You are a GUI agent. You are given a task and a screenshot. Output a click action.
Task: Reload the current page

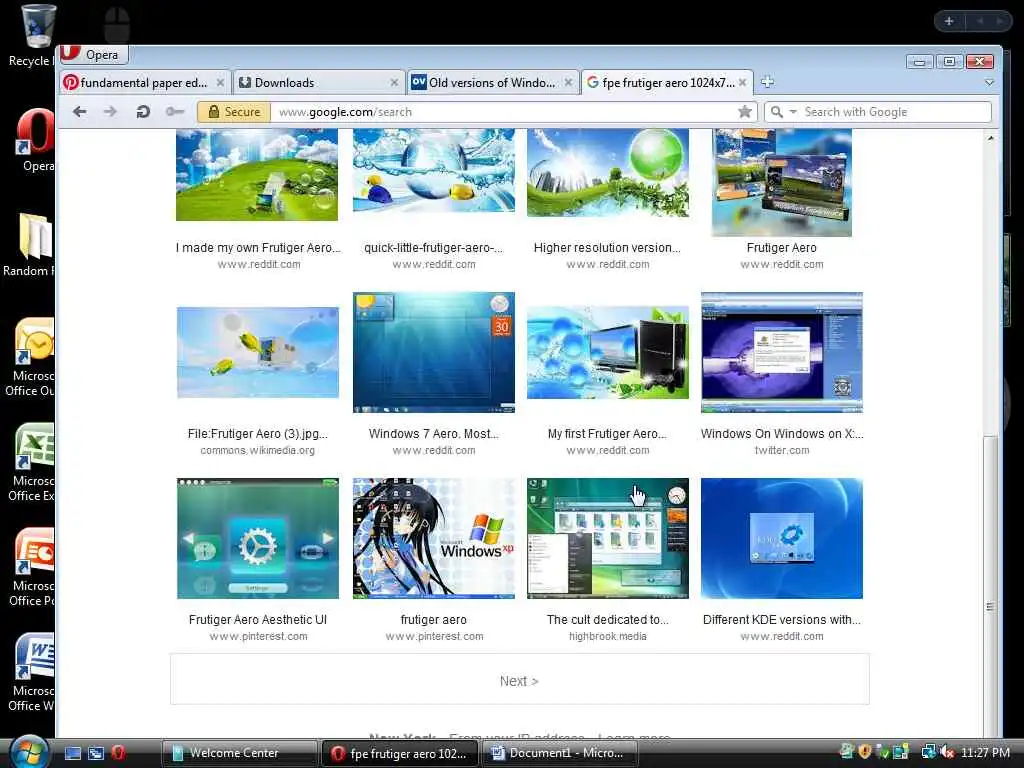pyautogui.click(x=142, y=112)
